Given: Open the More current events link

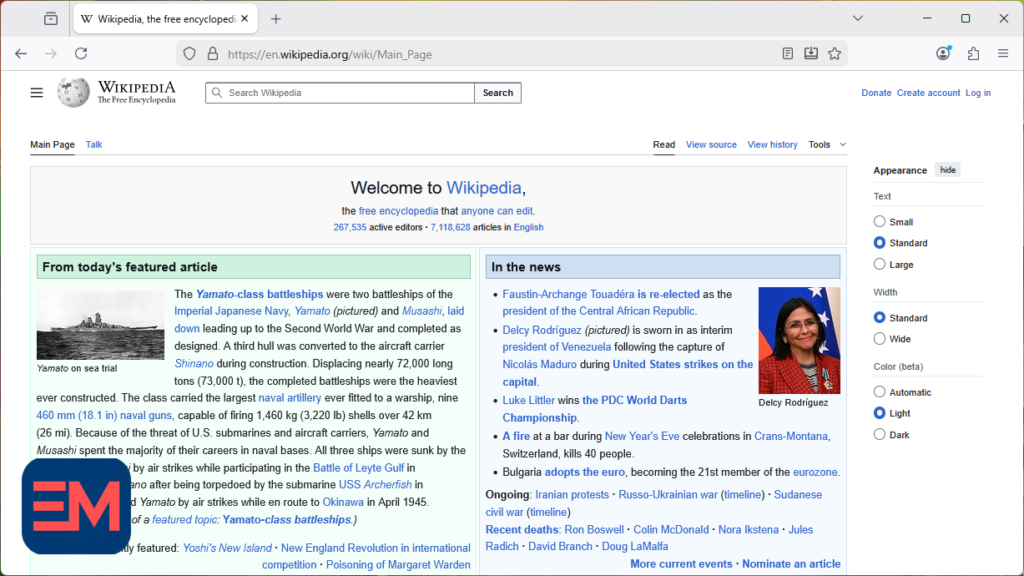Looking at the screenshot, I should coord(681,564).
